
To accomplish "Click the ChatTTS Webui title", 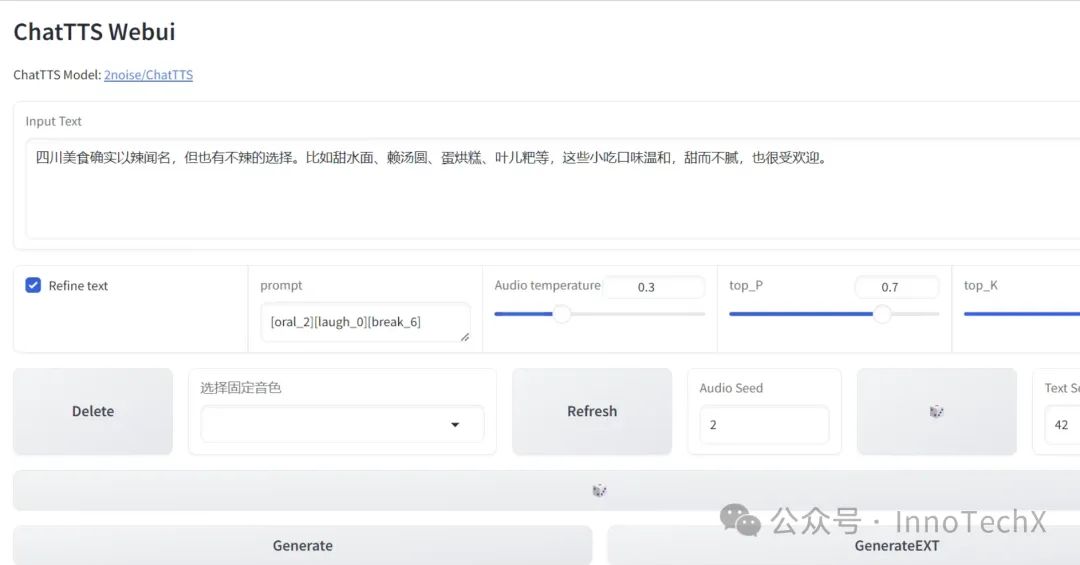I will tap(94, 32).
